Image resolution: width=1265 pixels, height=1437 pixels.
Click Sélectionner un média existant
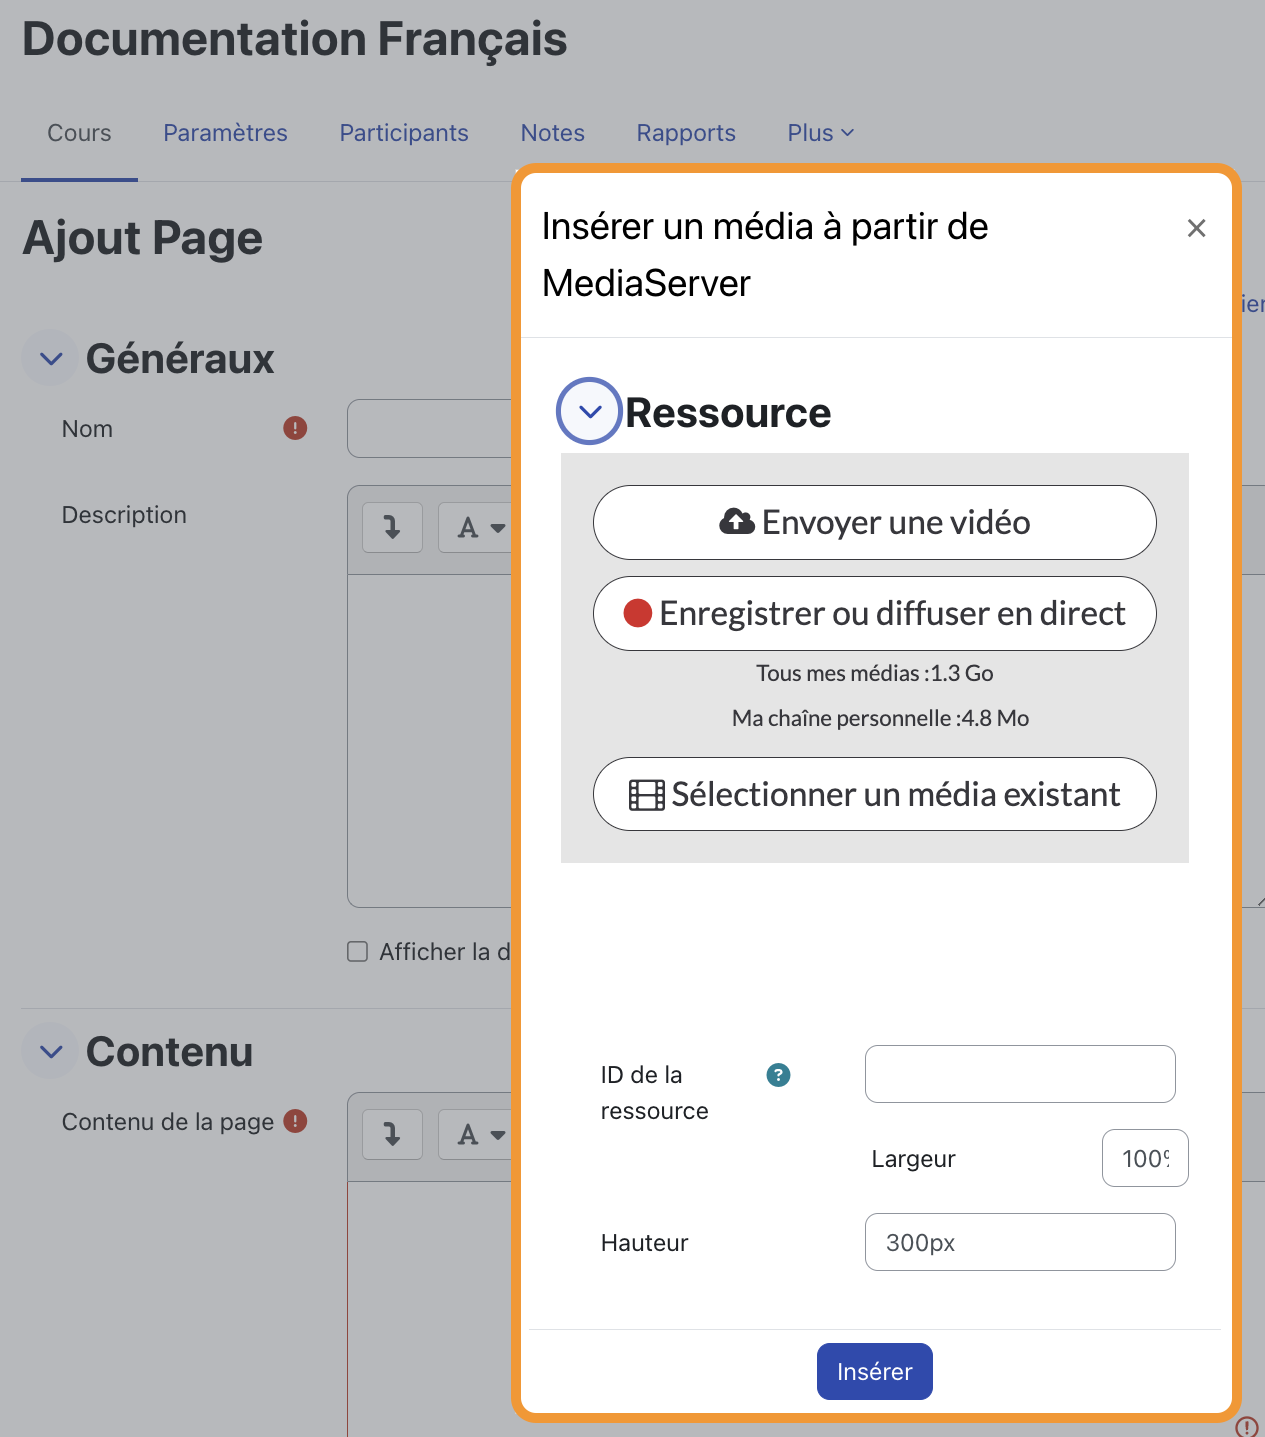tap(875, 794)
